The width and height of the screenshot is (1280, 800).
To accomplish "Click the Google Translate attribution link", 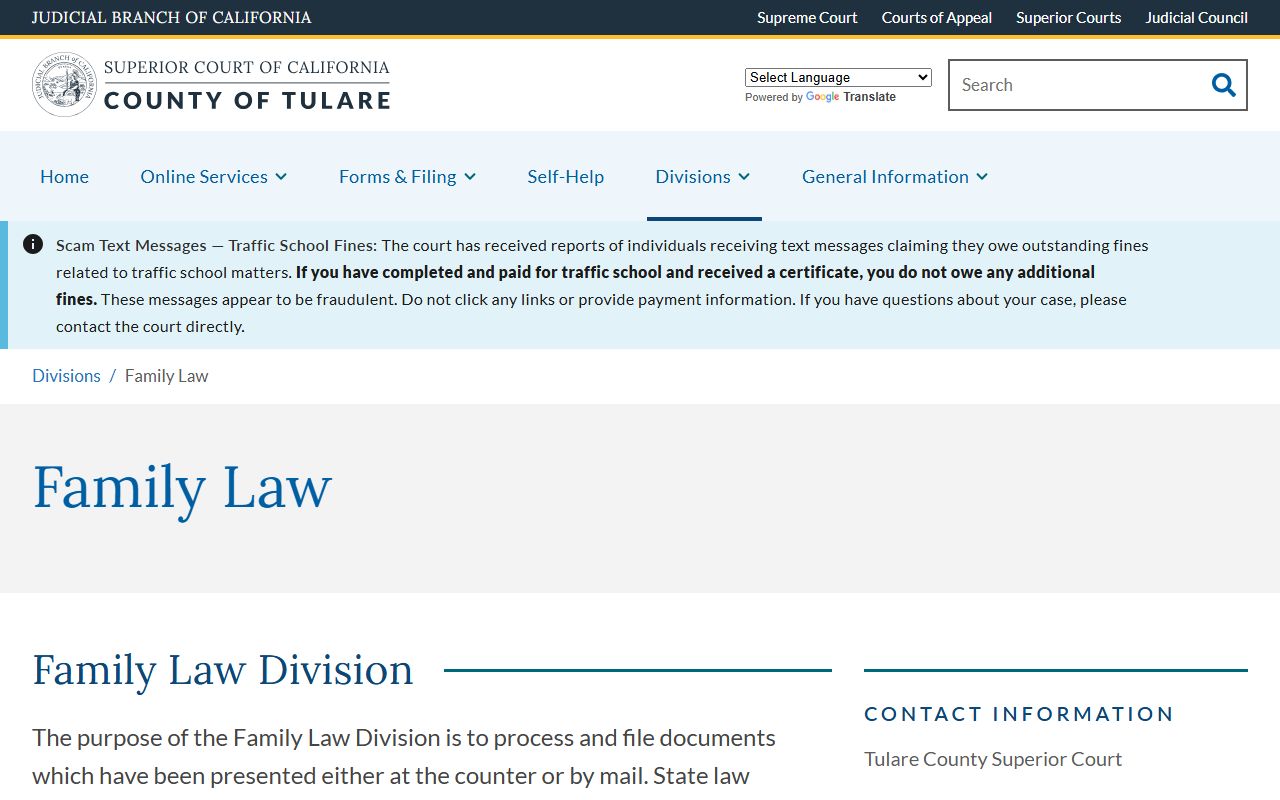I will 850,97.
